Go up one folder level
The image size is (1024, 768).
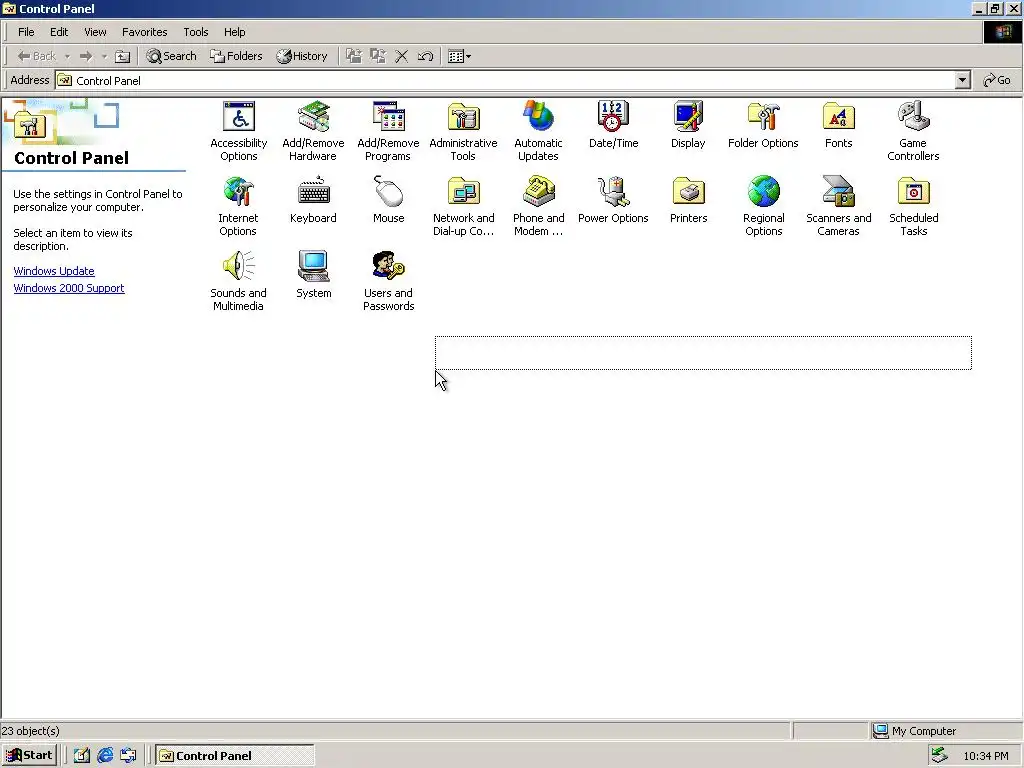tap(123, 56)
